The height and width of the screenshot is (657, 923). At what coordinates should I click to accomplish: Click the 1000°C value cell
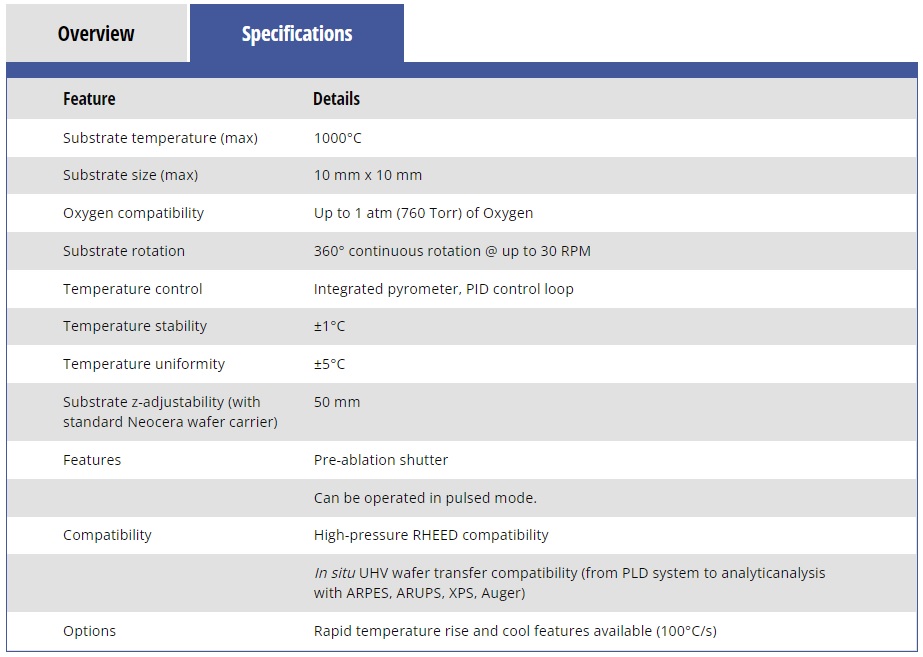(x=337, y=138)
